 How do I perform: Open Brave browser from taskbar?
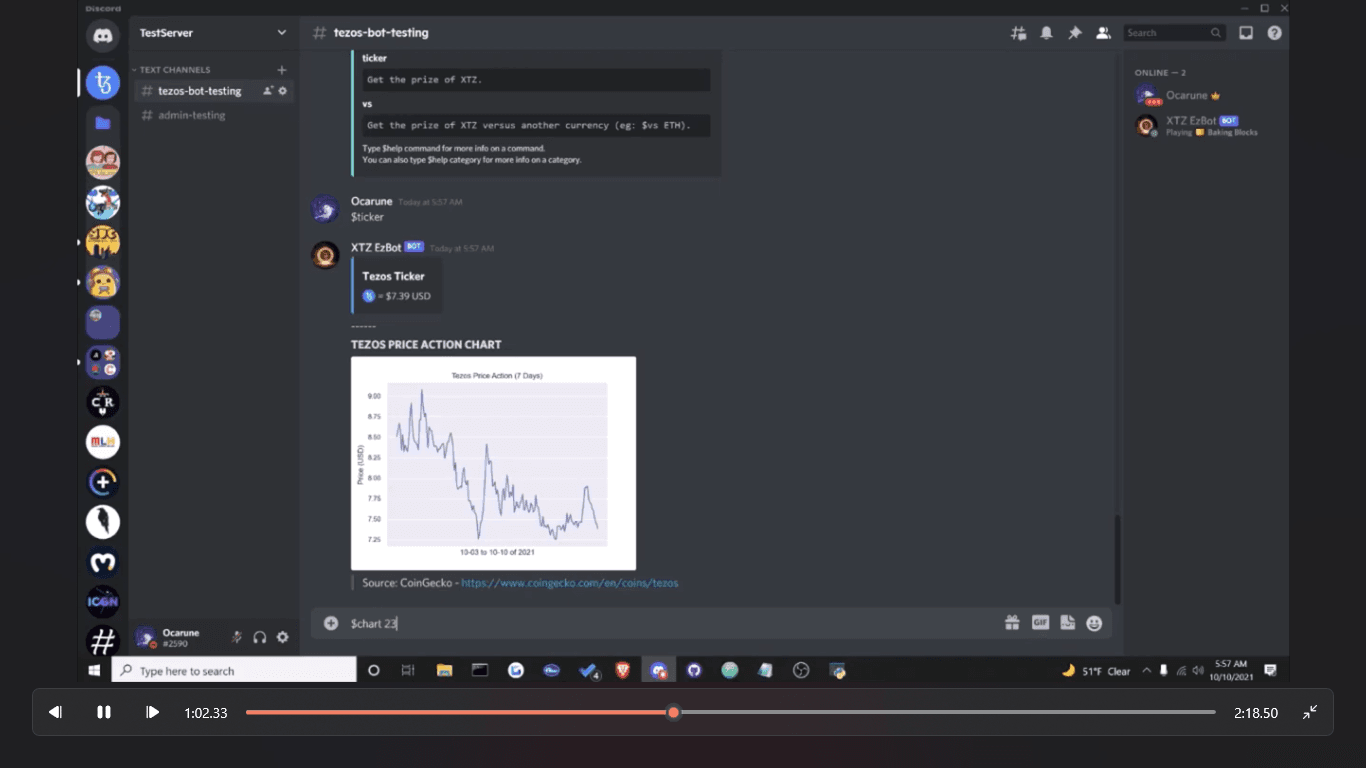pyautogui.click(x=623, y=670)
